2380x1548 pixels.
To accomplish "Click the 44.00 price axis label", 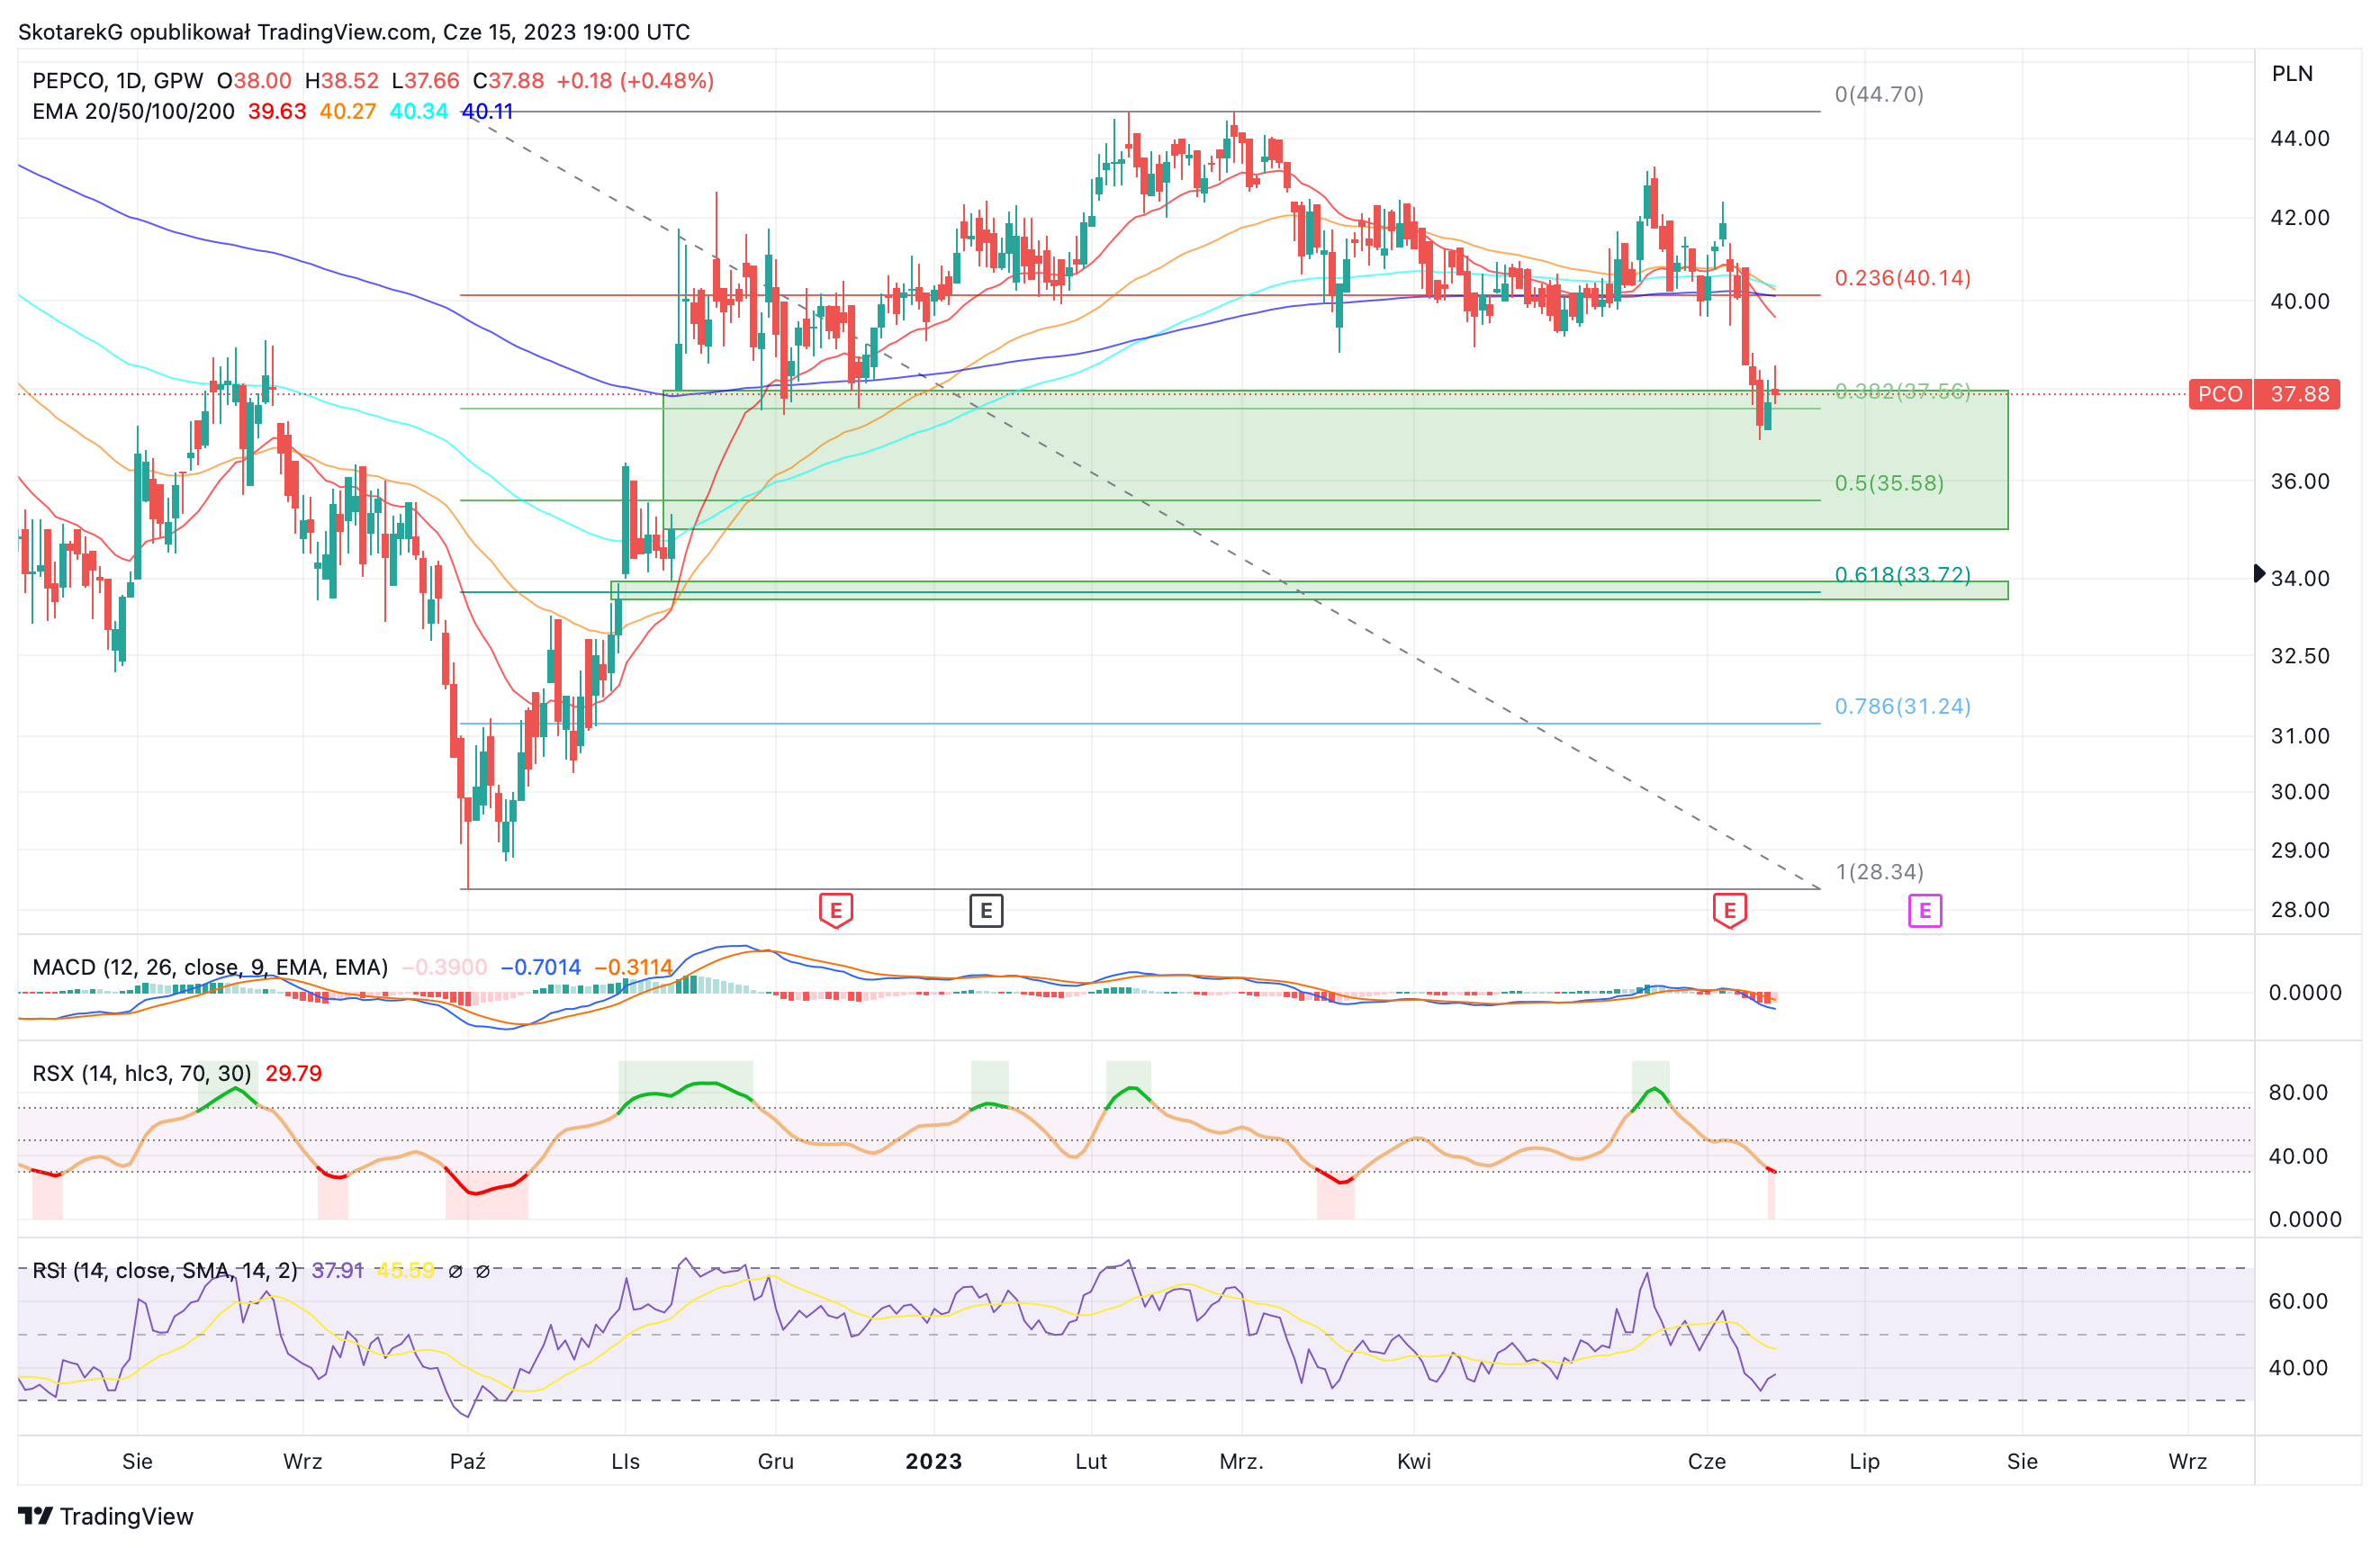I will (x=2300, y=138).
